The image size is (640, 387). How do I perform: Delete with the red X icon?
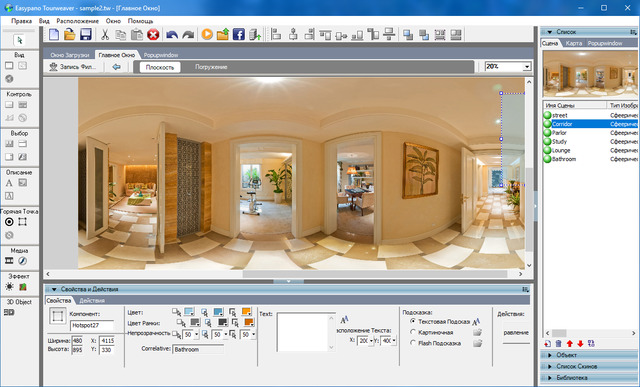(153, 35)
